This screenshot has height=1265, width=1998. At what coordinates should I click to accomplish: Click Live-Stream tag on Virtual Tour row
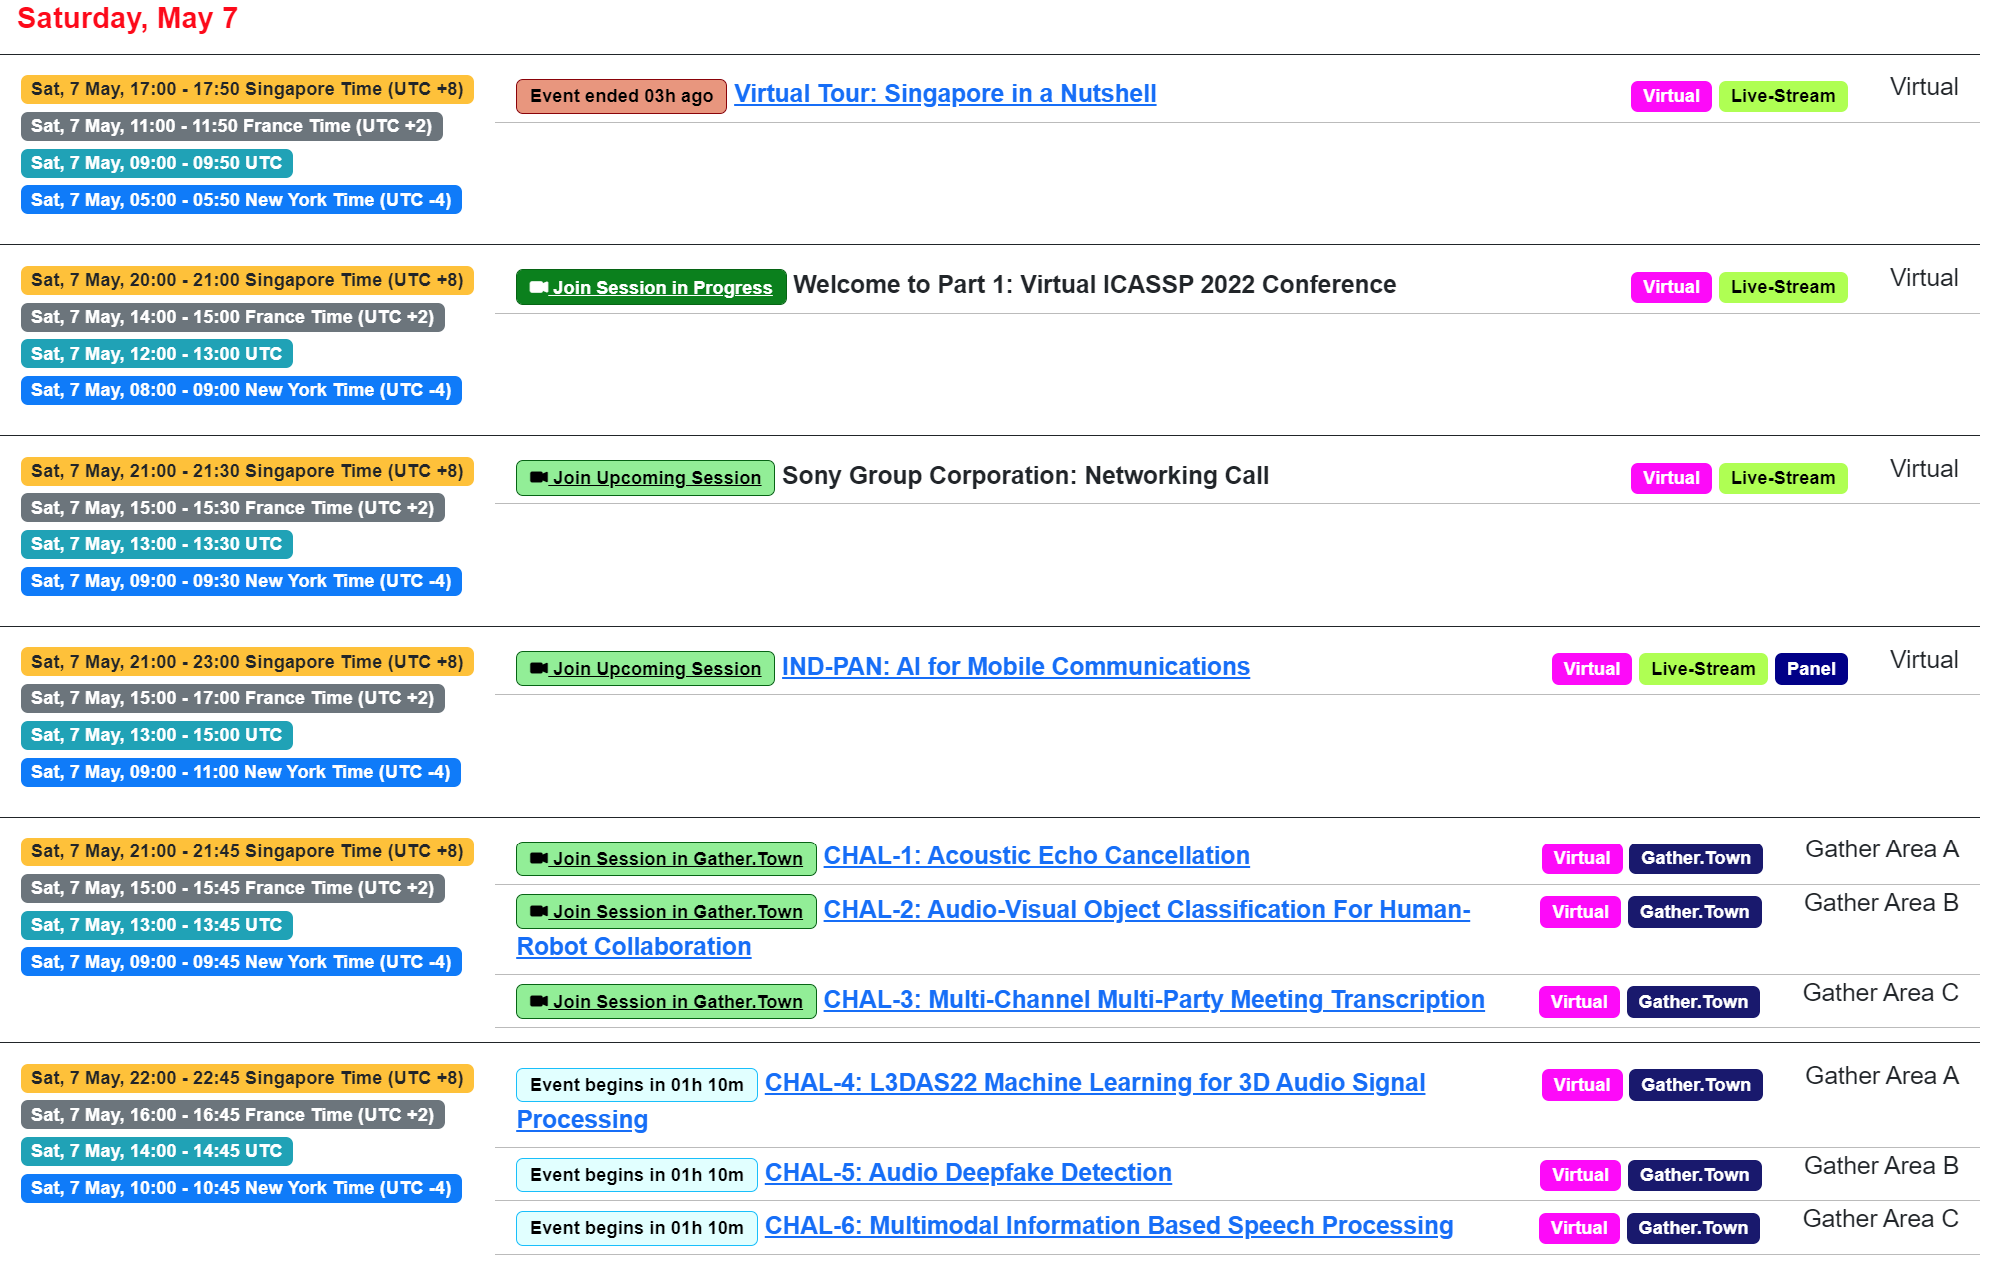[1782, 96]
